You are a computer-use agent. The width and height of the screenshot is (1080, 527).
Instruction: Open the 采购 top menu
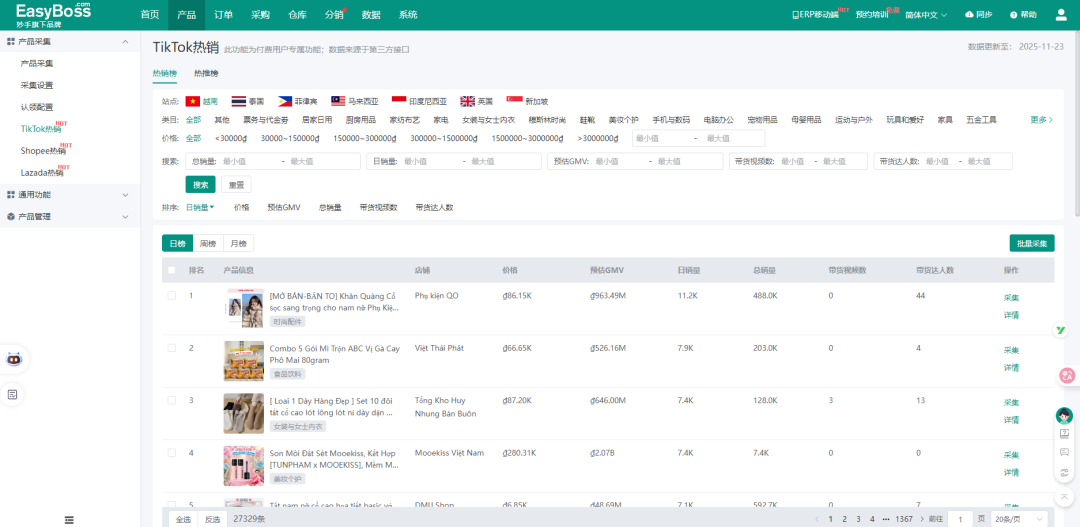[260, 14]
